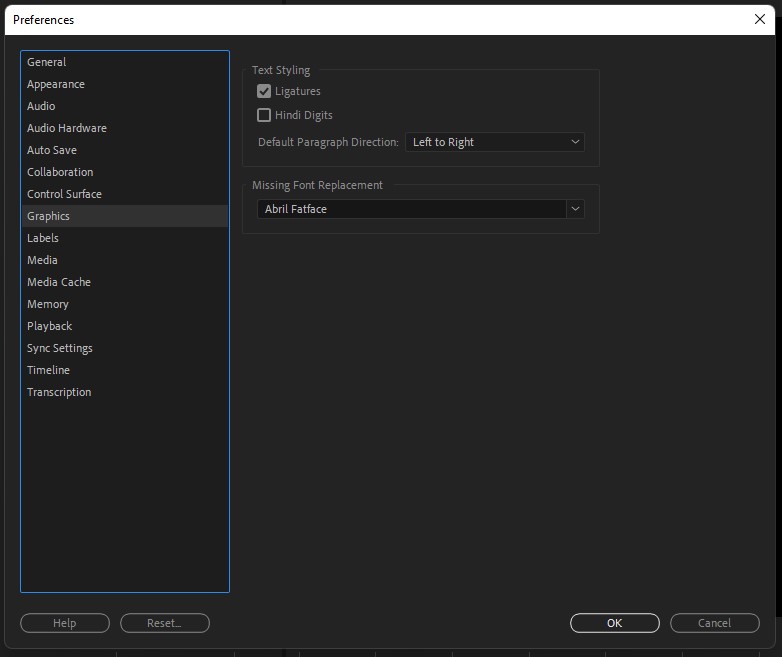Open the Playback settings category
Image resolution: width=782 pixels, height=657 pixels.
tap(124, 325)
